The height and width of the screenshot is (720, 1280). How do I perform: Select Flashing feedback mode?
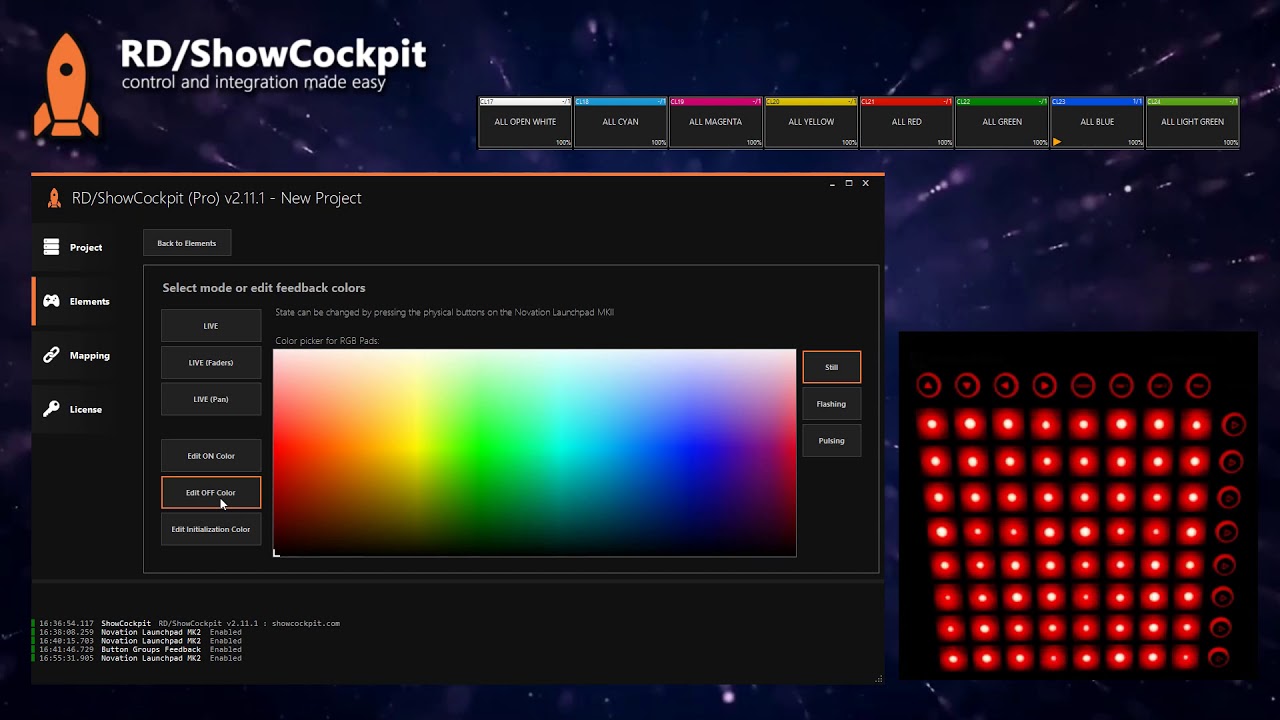pyautogui.click(x=831, y=404)
